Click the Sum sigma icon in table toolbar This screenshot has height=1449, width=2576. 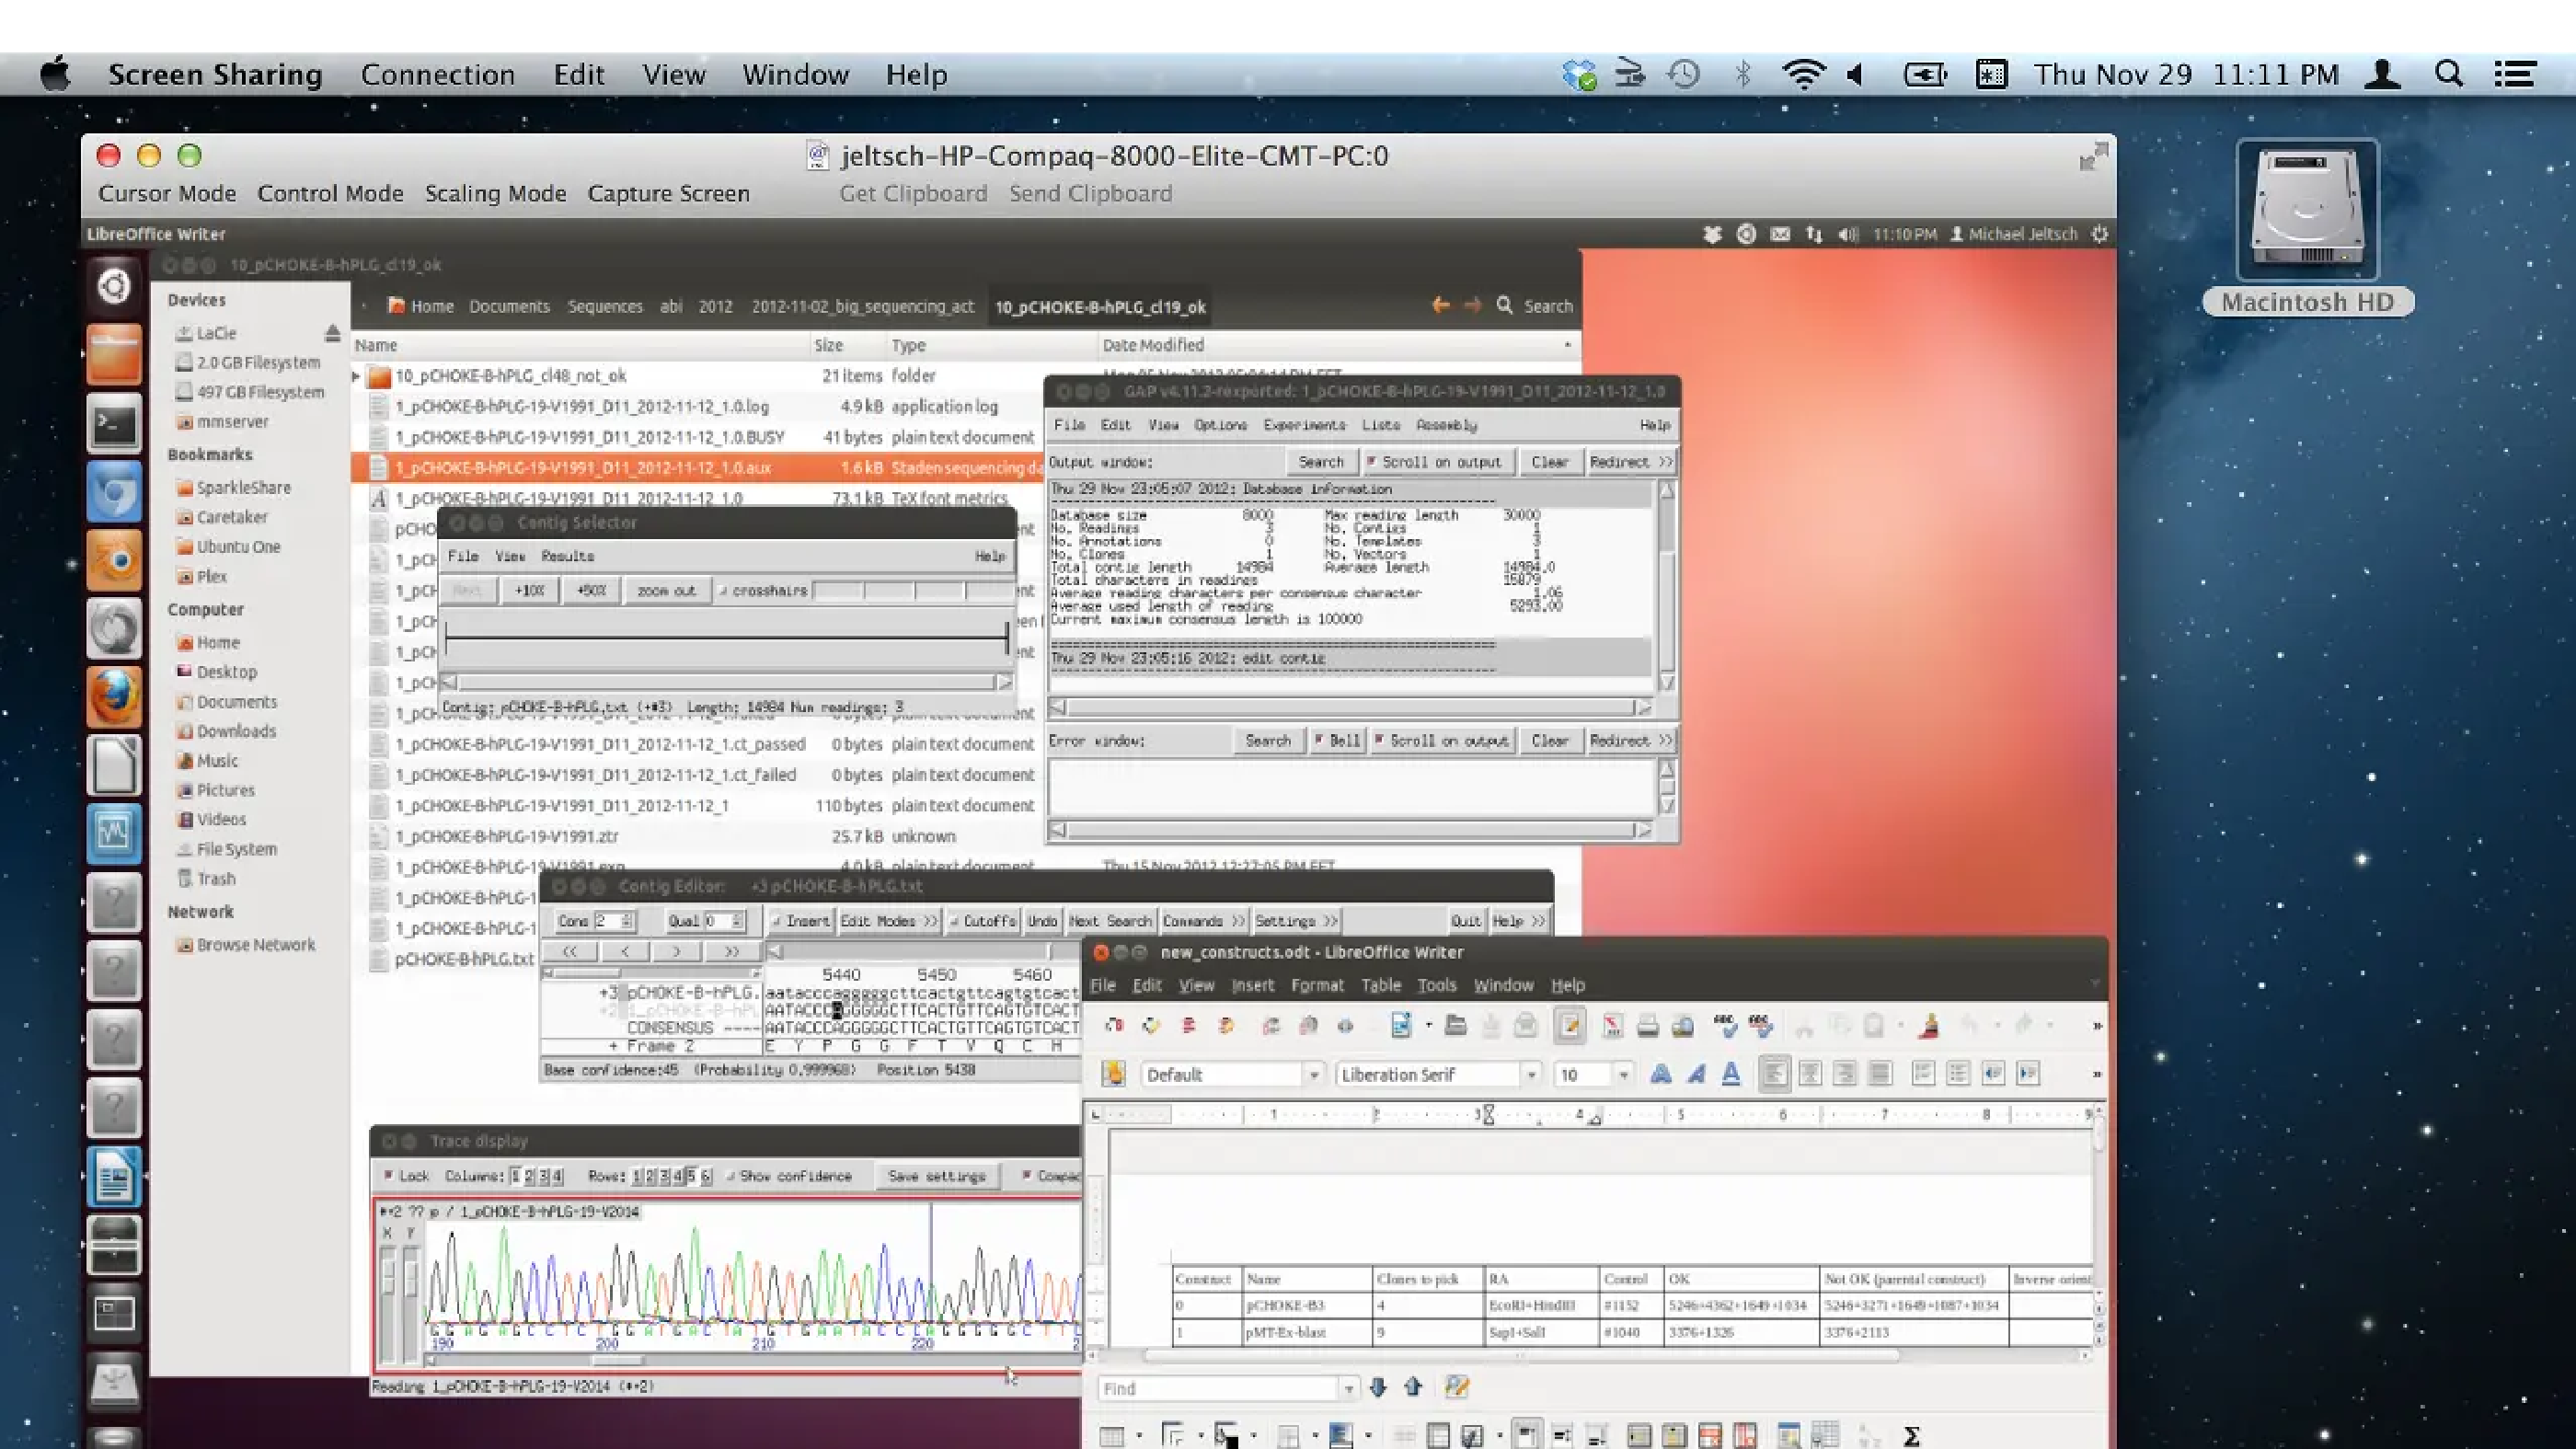pos(1912,1436)
